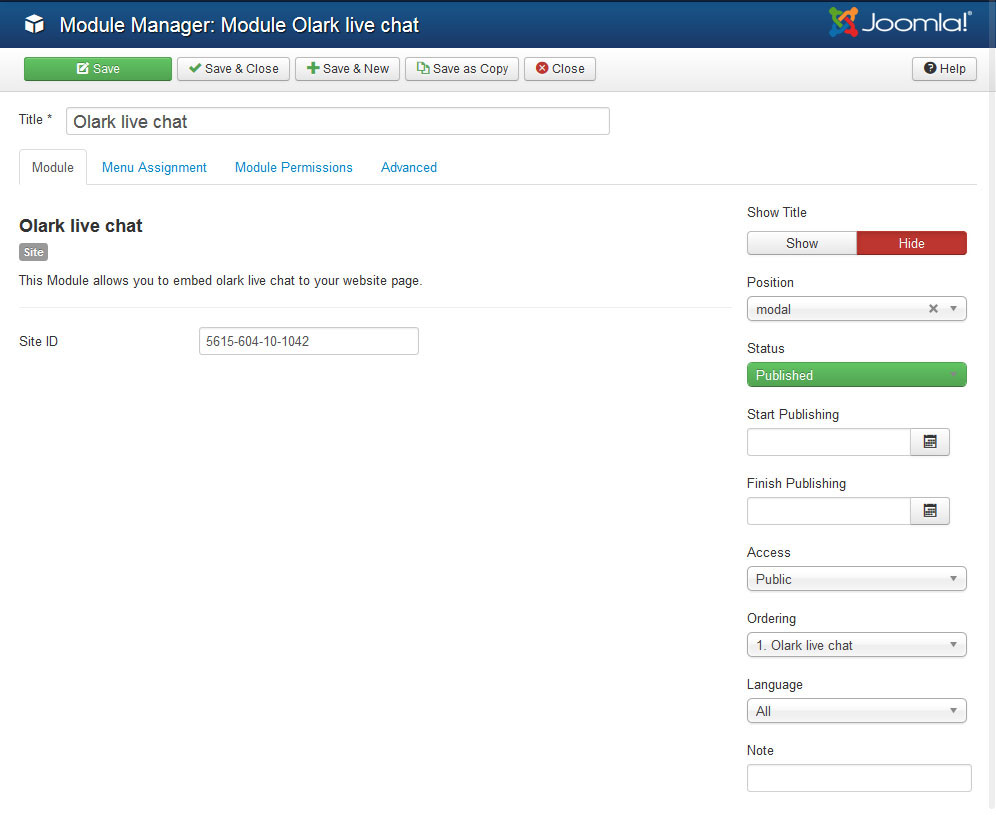Click the Site ID input field

(x=309, y=341)
